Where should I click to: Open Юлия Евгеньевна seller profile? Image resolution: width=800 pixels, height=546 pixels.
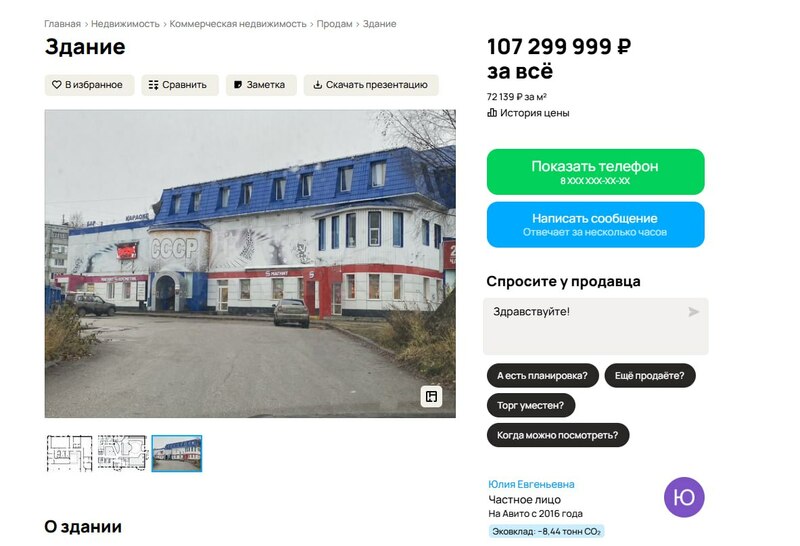[x=531, y=484]
